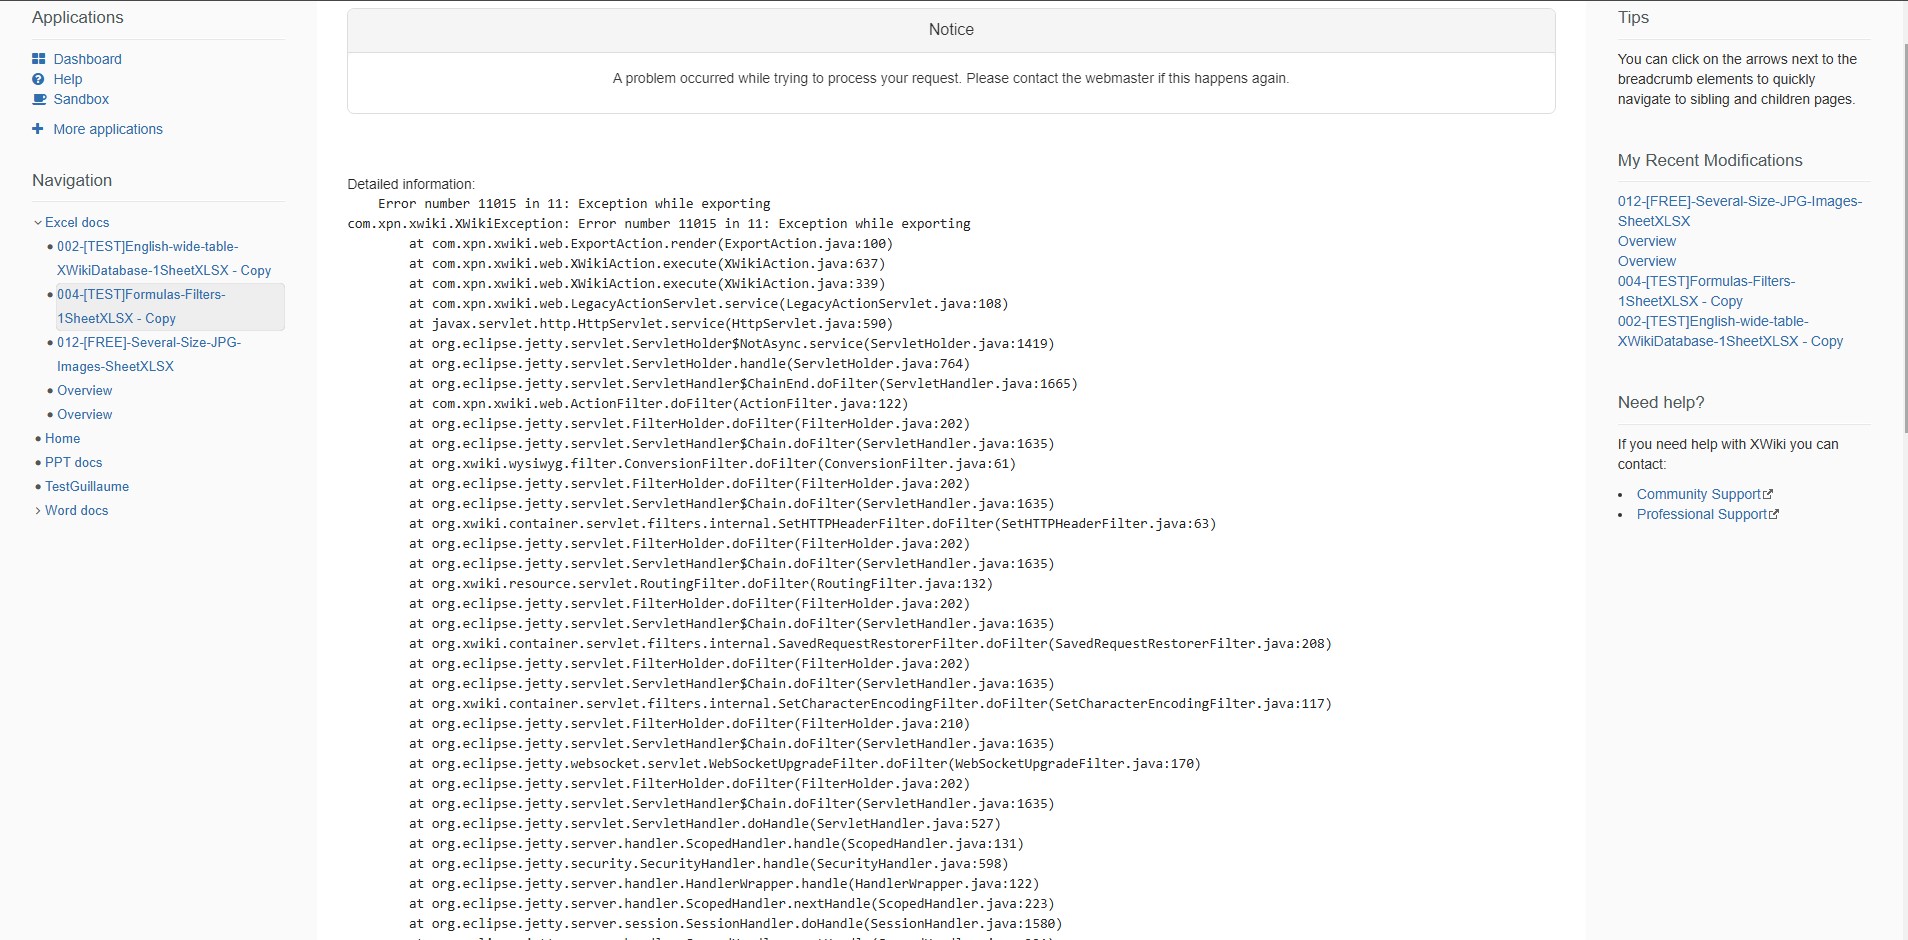Screen dimensions: 1908x940
Task: Click the ServletHandler.doHandle stack trace line
Action: 705,824
